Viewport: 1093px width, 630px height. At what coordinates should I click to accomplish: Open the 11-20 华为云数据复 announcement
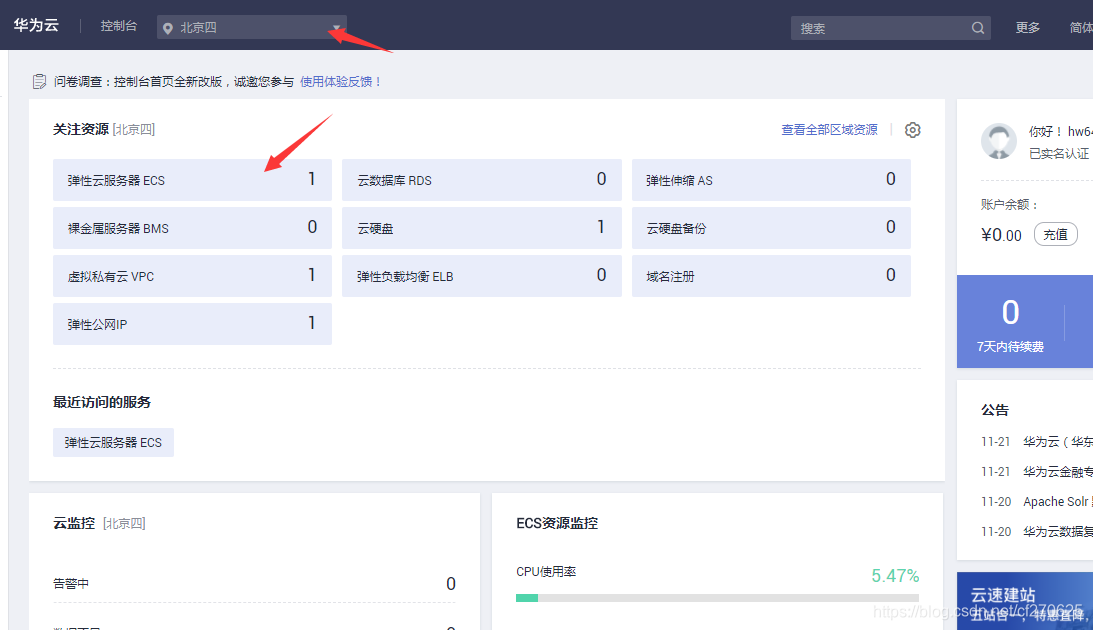click(1037, 532)
